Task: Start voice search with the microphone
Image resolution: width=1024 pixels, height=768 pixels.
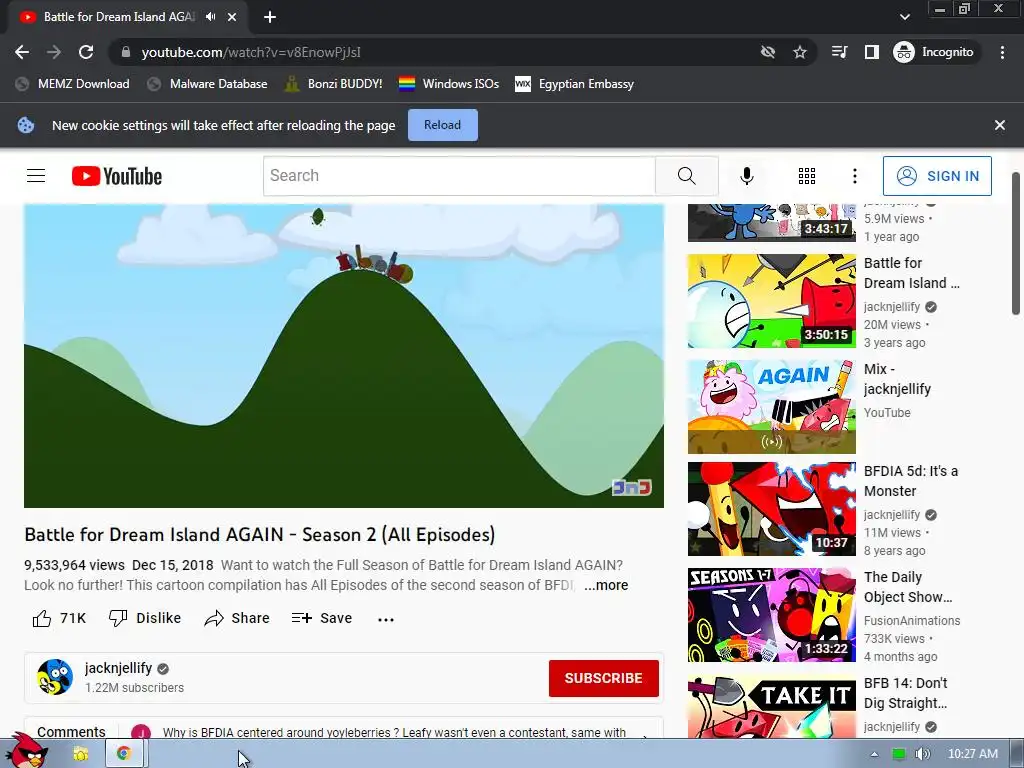Action: tap(747, 176)
